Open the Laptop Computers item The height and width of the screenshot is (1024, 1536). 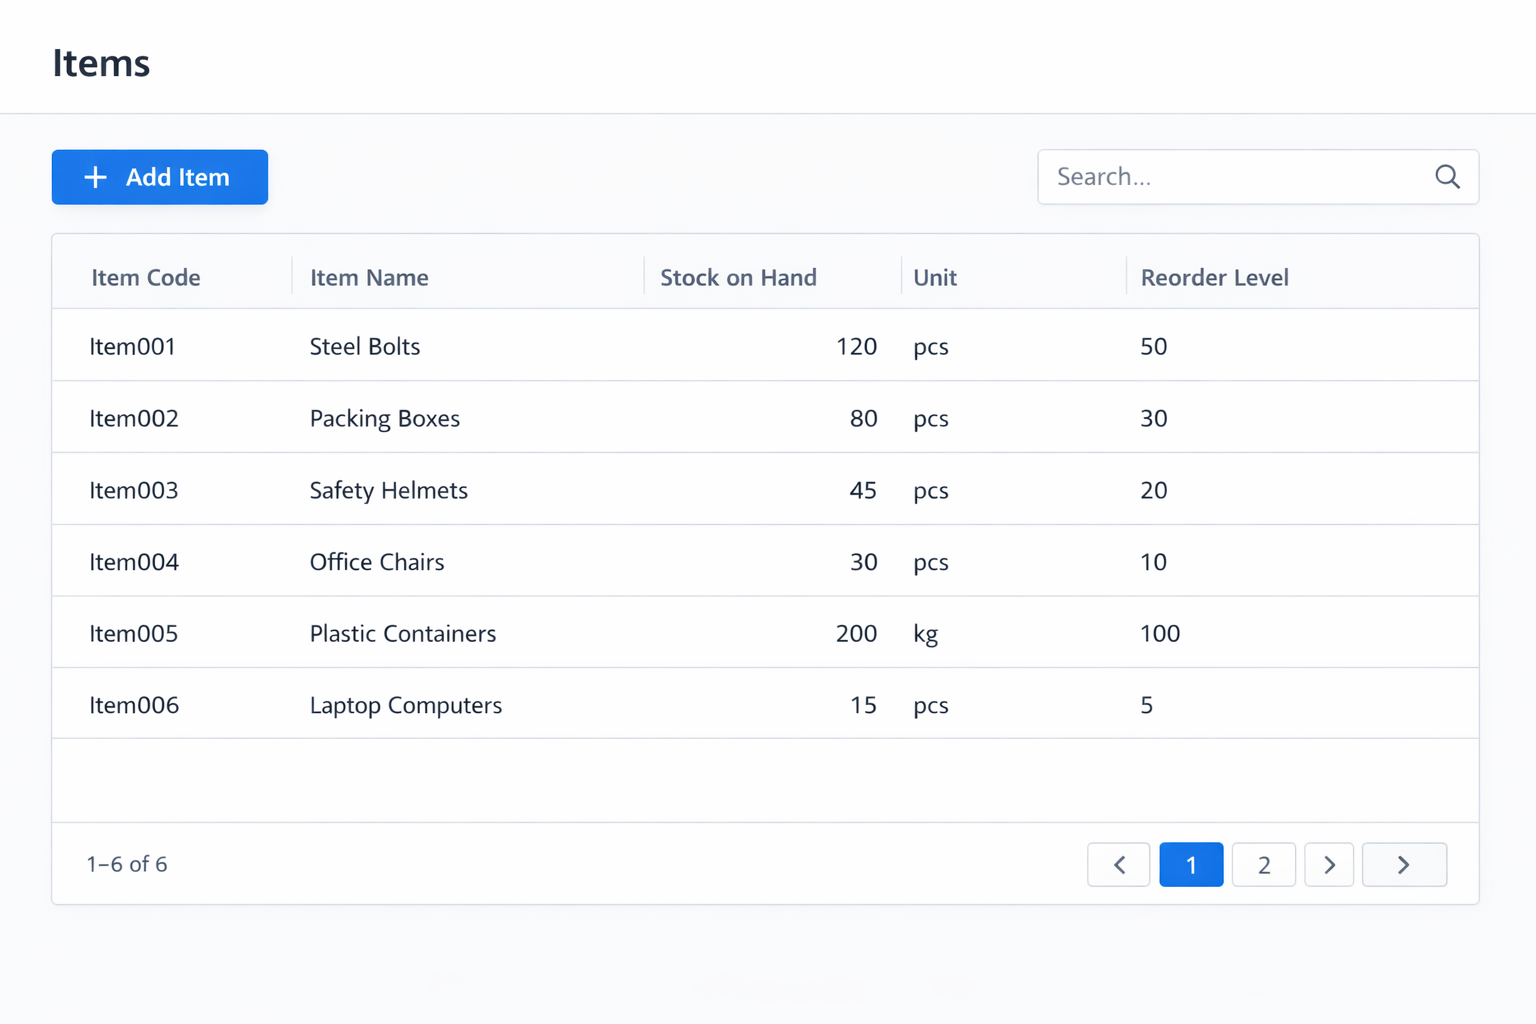point(406,706)
